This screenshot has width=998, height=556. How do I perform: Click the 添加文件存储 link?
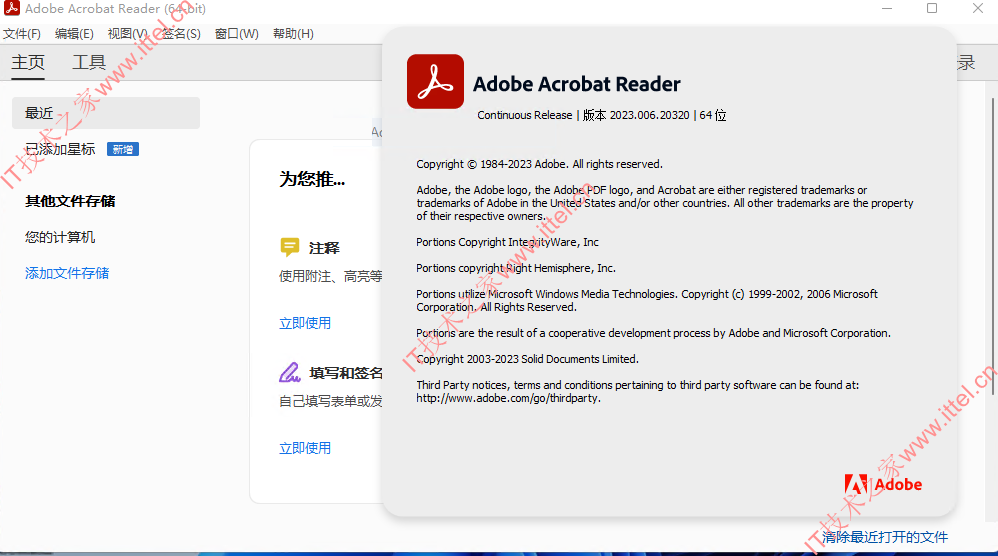click(67, 274)
